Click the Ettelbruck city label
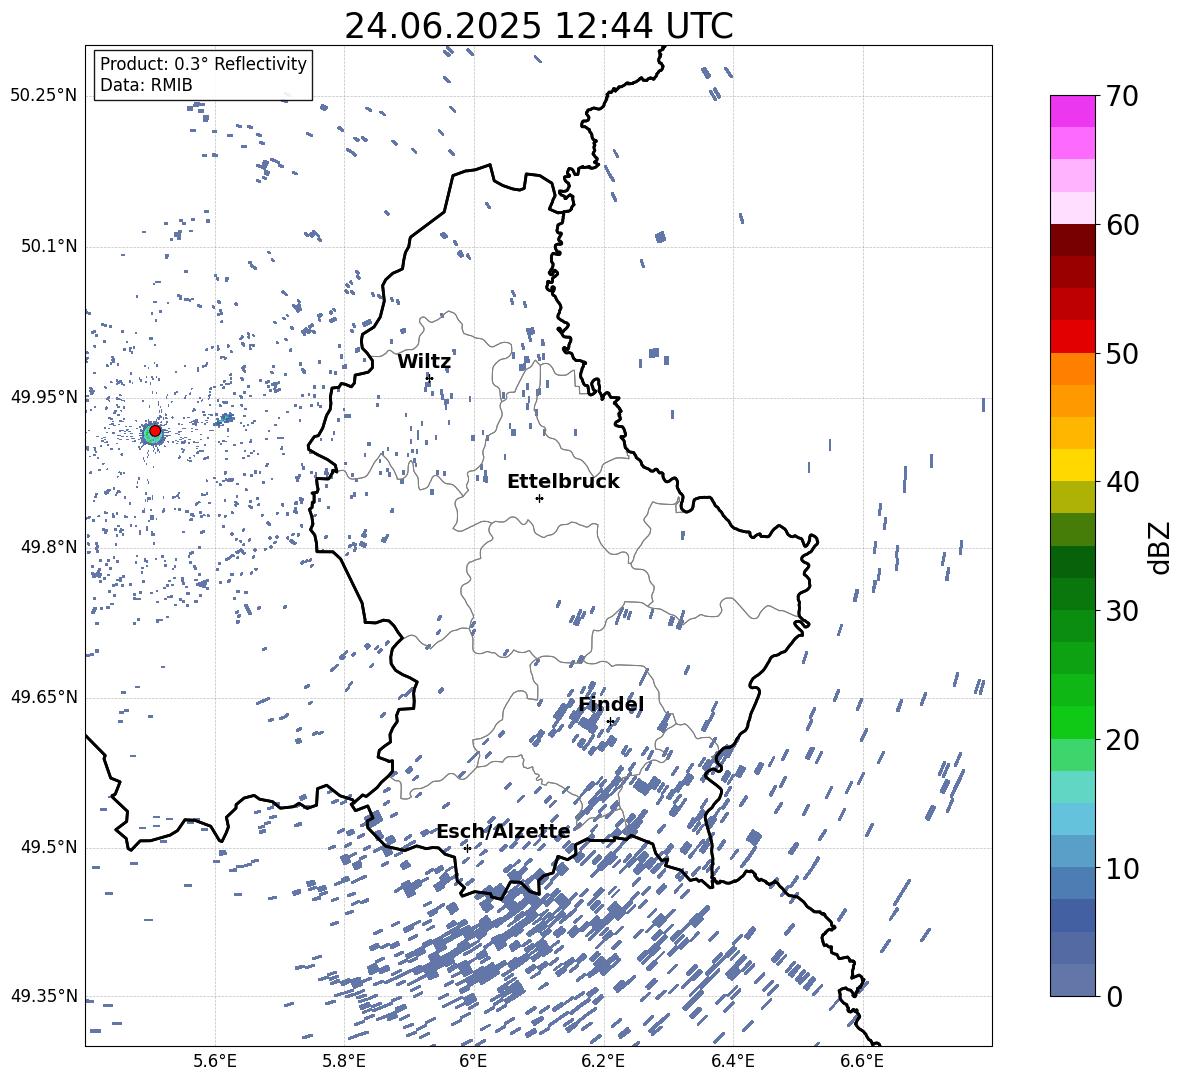 click(x=563, y=482)
